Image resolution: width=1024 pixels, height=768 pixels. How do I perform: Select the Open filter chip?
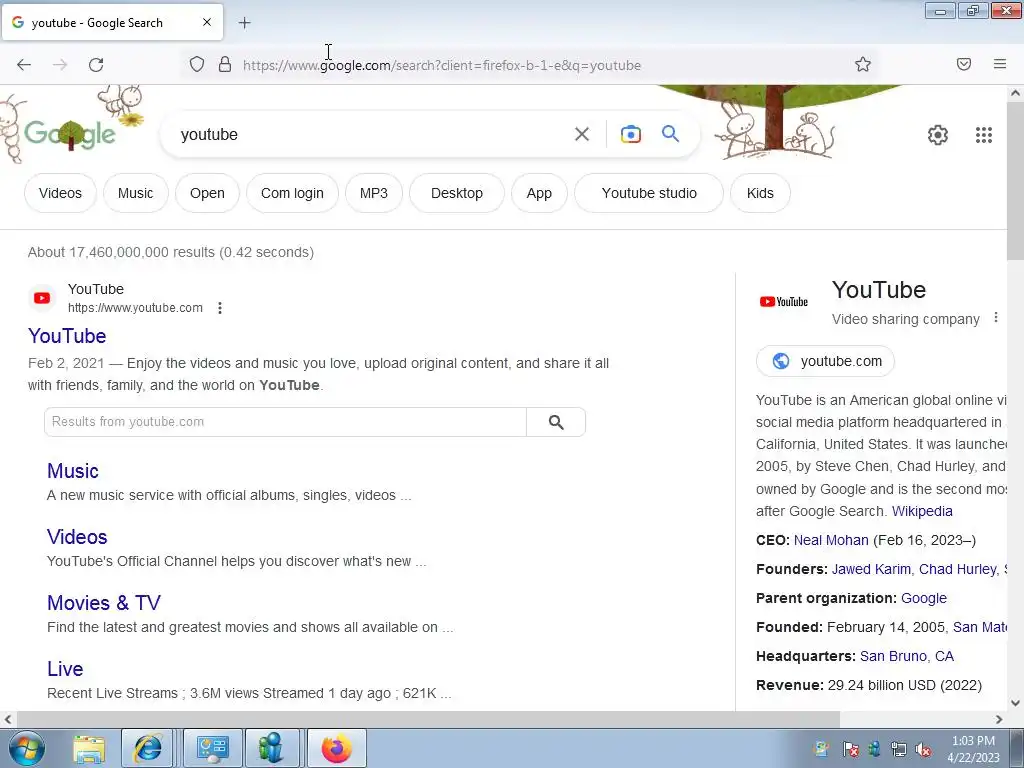point(207,193)
